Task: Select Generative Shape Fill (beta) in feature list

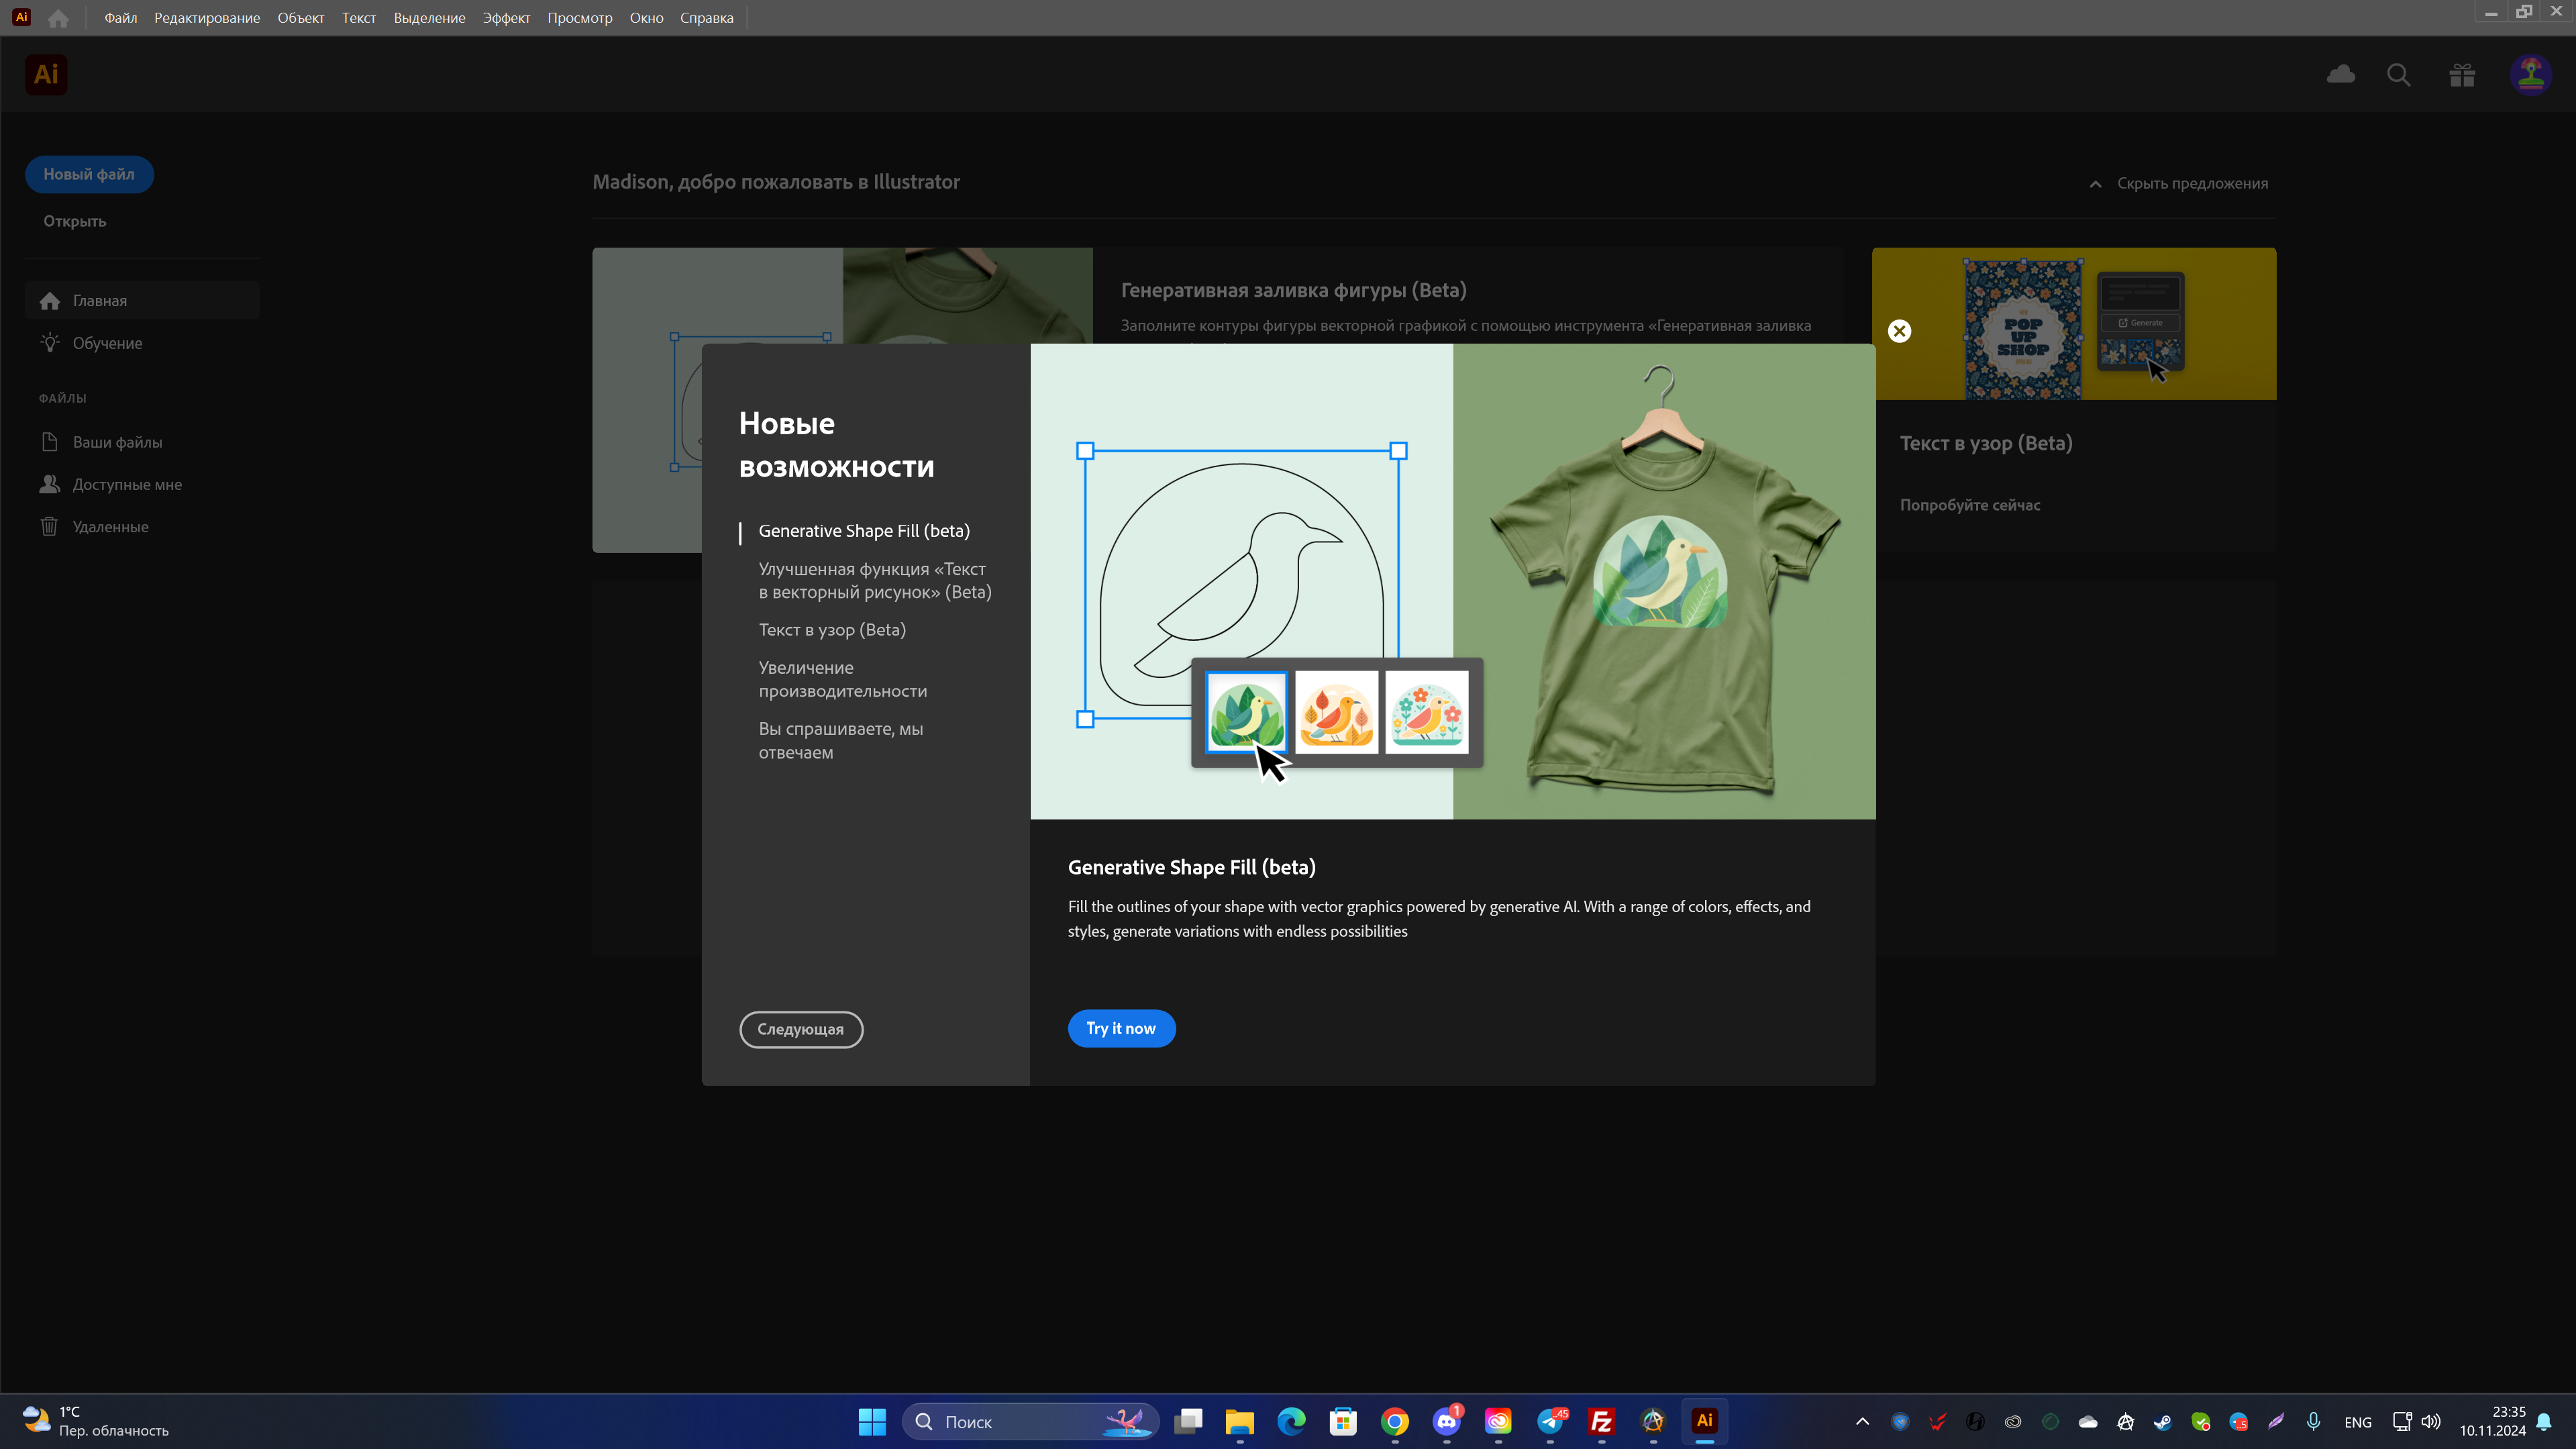Action: tap(864, 531)
